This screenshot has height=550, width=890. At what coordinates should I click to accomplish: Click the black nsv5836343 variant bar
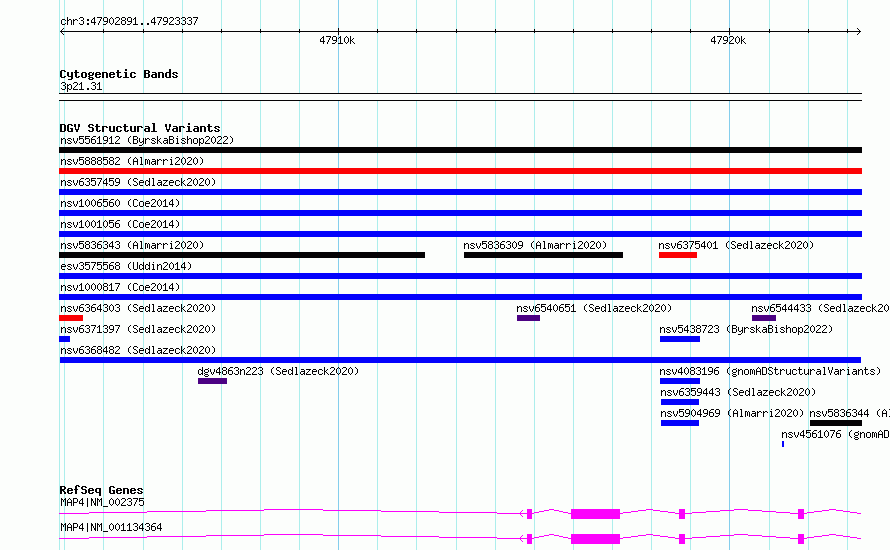[242, 255]
